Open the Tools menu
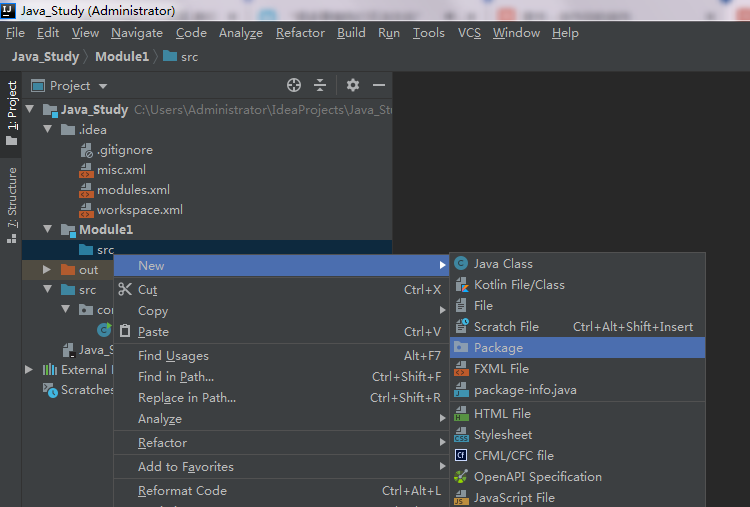Viewport: 750px width, 507px height. tap(429, 33)
